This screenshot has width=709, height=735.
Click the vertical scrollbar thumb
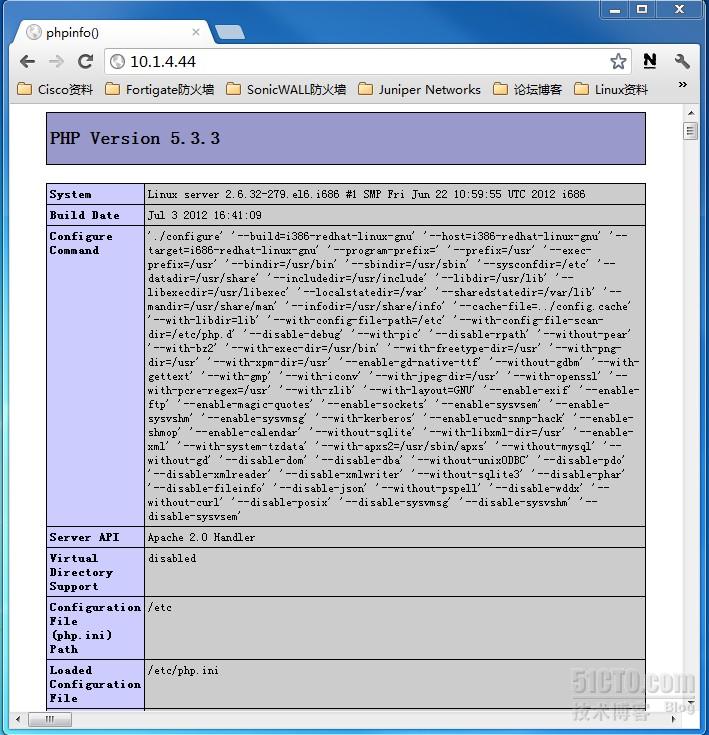point(691,131)
